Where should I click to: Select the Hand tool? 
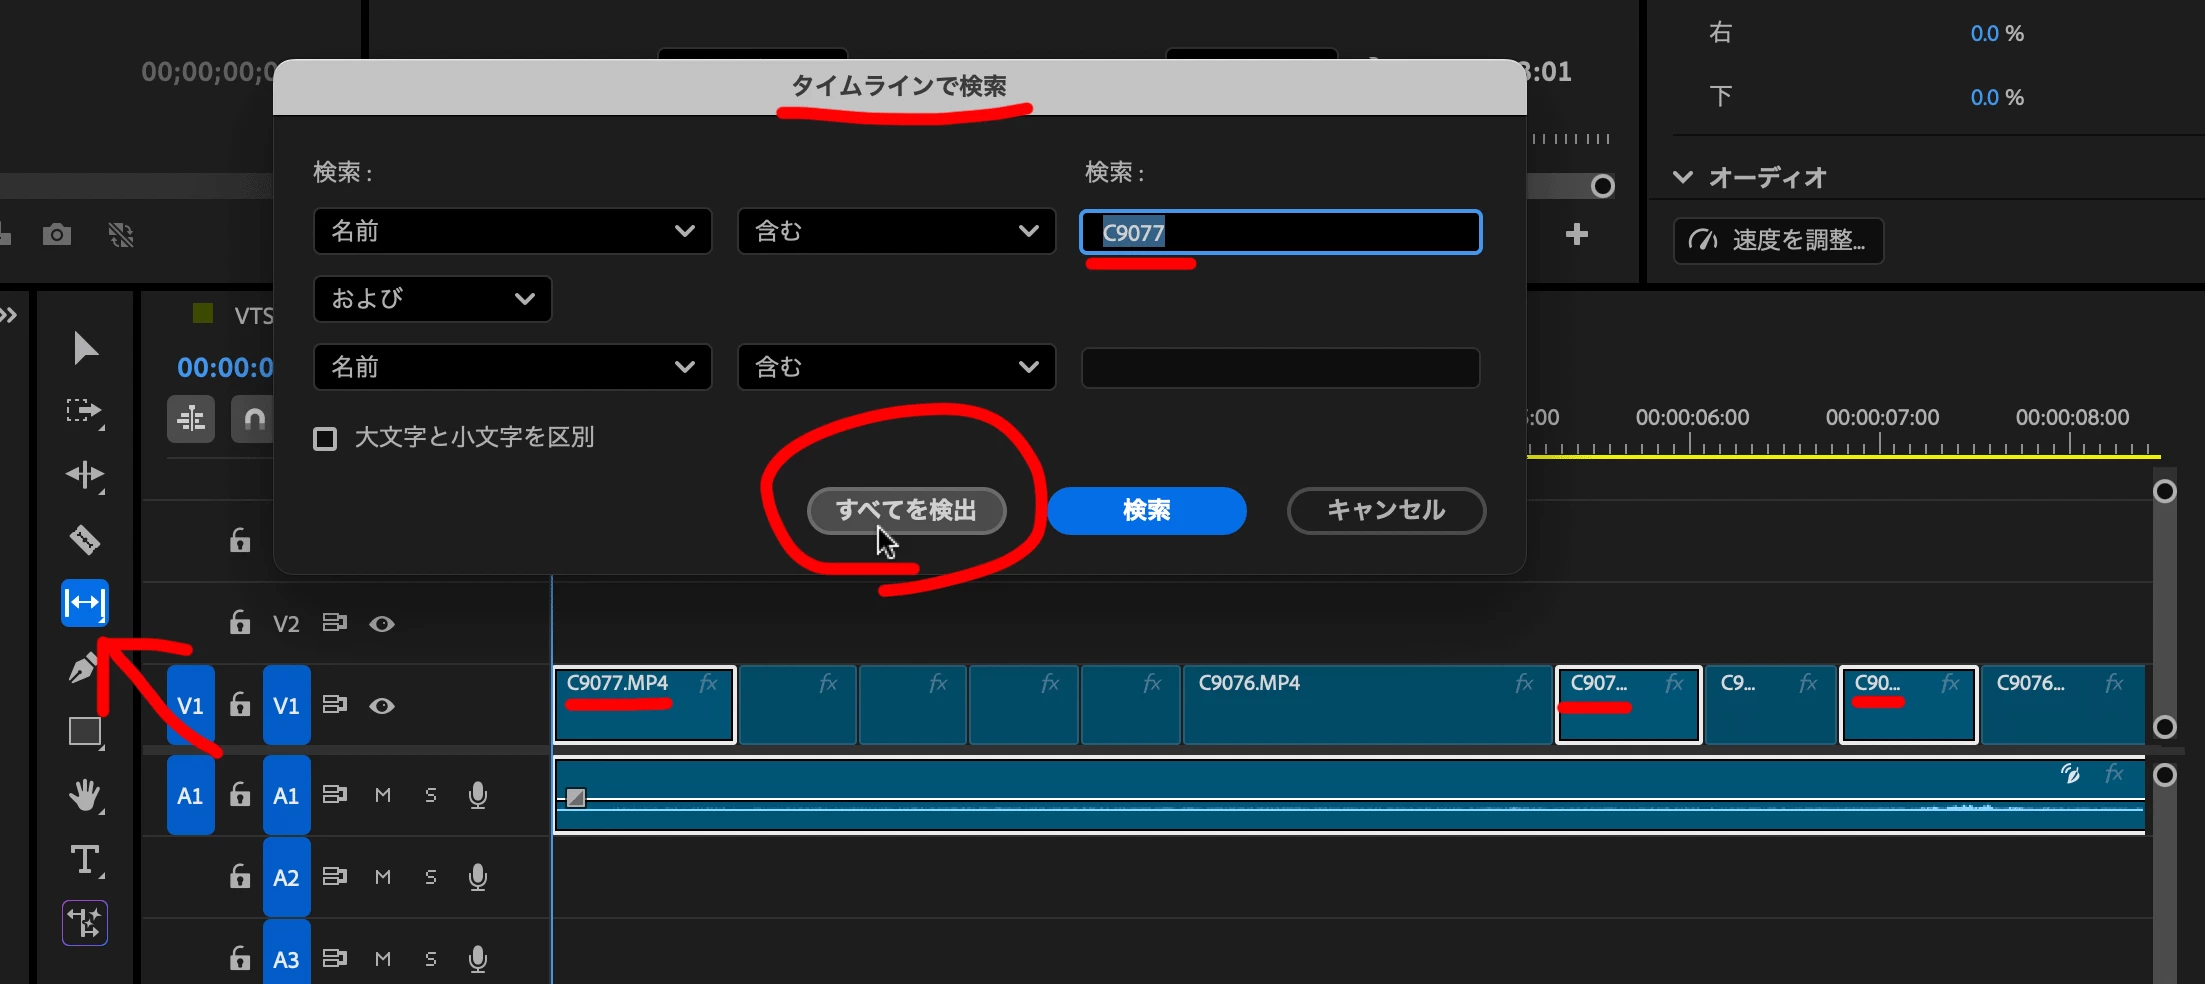tap(85, 796)
